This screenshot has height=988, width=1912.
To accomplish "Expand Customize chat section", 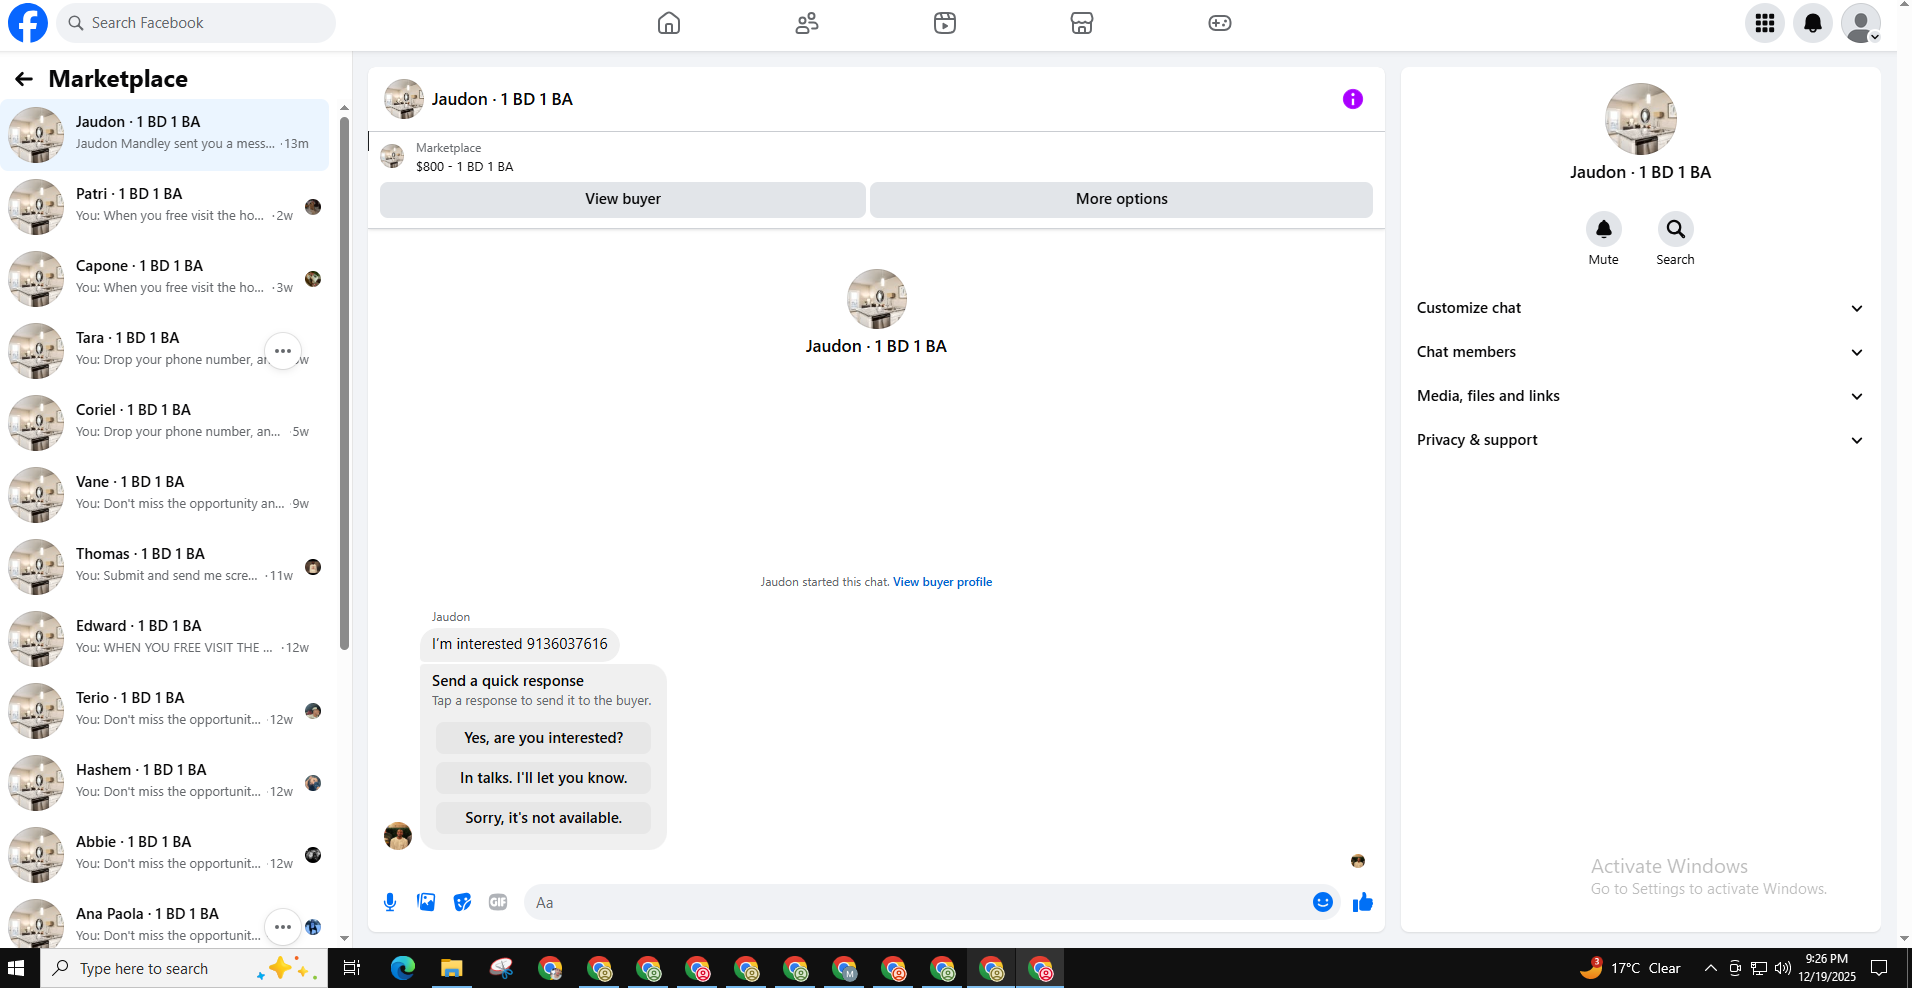I will (1640, 308).
